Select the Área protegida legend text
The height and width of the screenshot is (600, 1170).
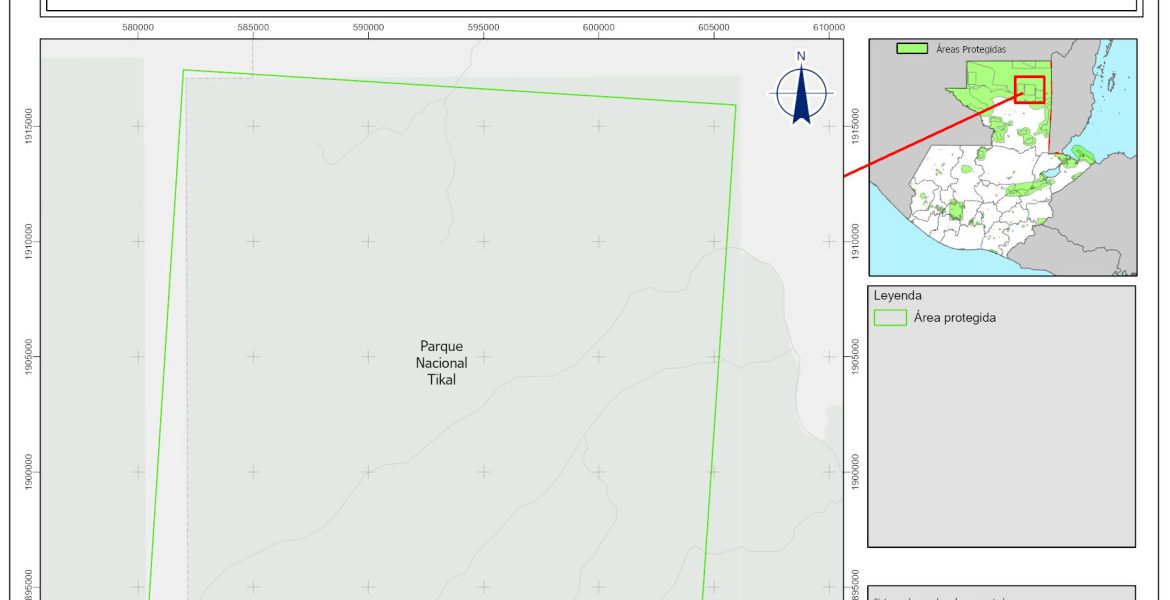point(955,318)
